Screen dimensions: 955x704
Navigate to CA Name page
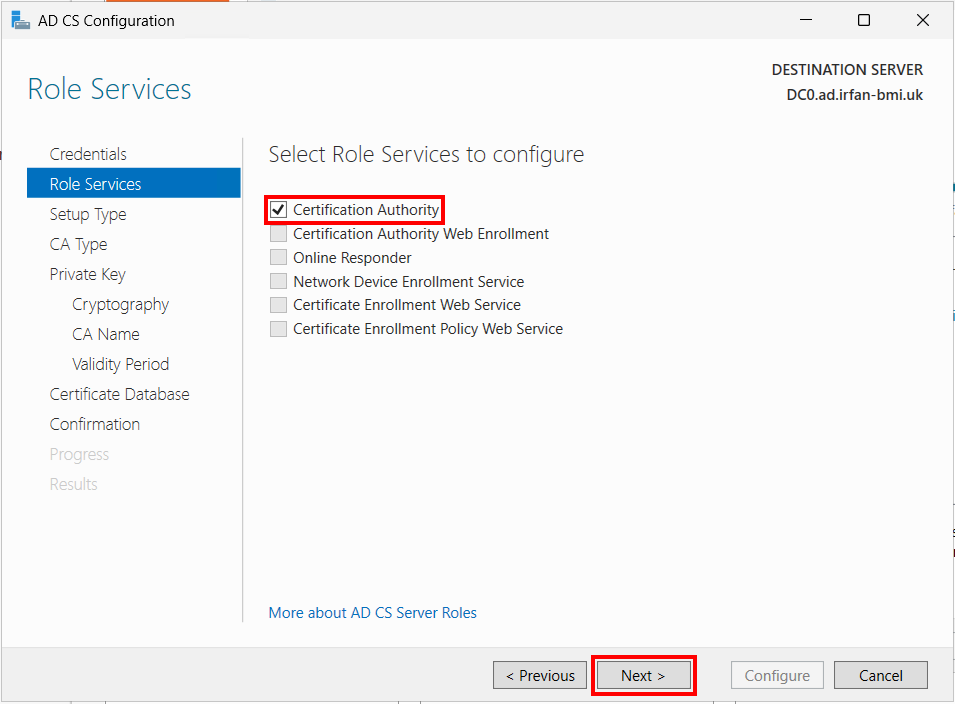point(106,334)
